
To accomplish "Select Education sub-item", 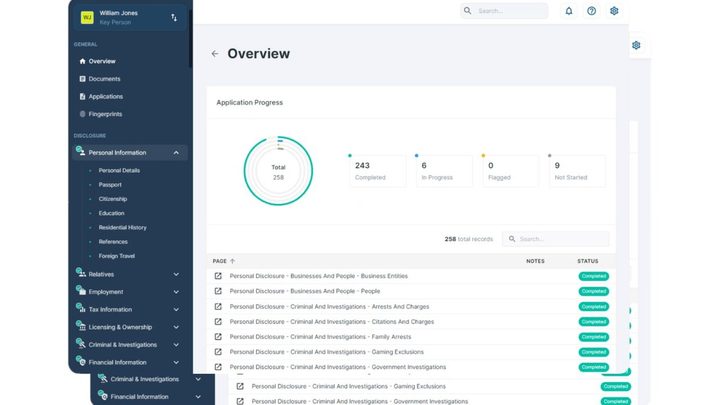I will click(x=111, y=213).
